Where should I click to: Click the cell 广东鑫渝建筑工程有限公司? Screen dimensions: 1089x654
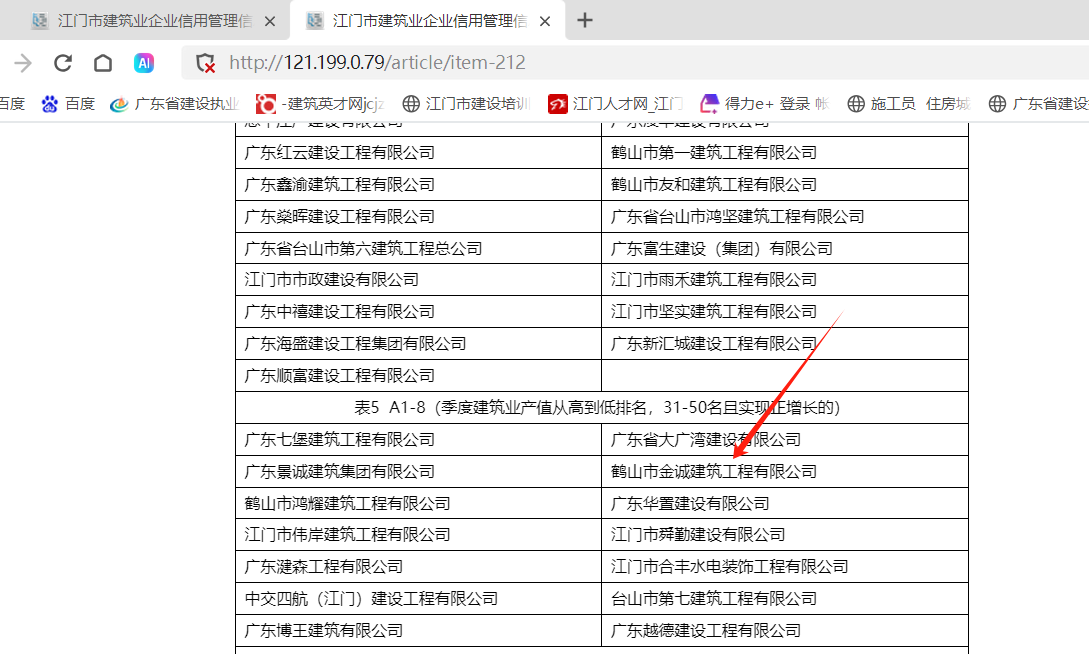click(x=419, y=185)
